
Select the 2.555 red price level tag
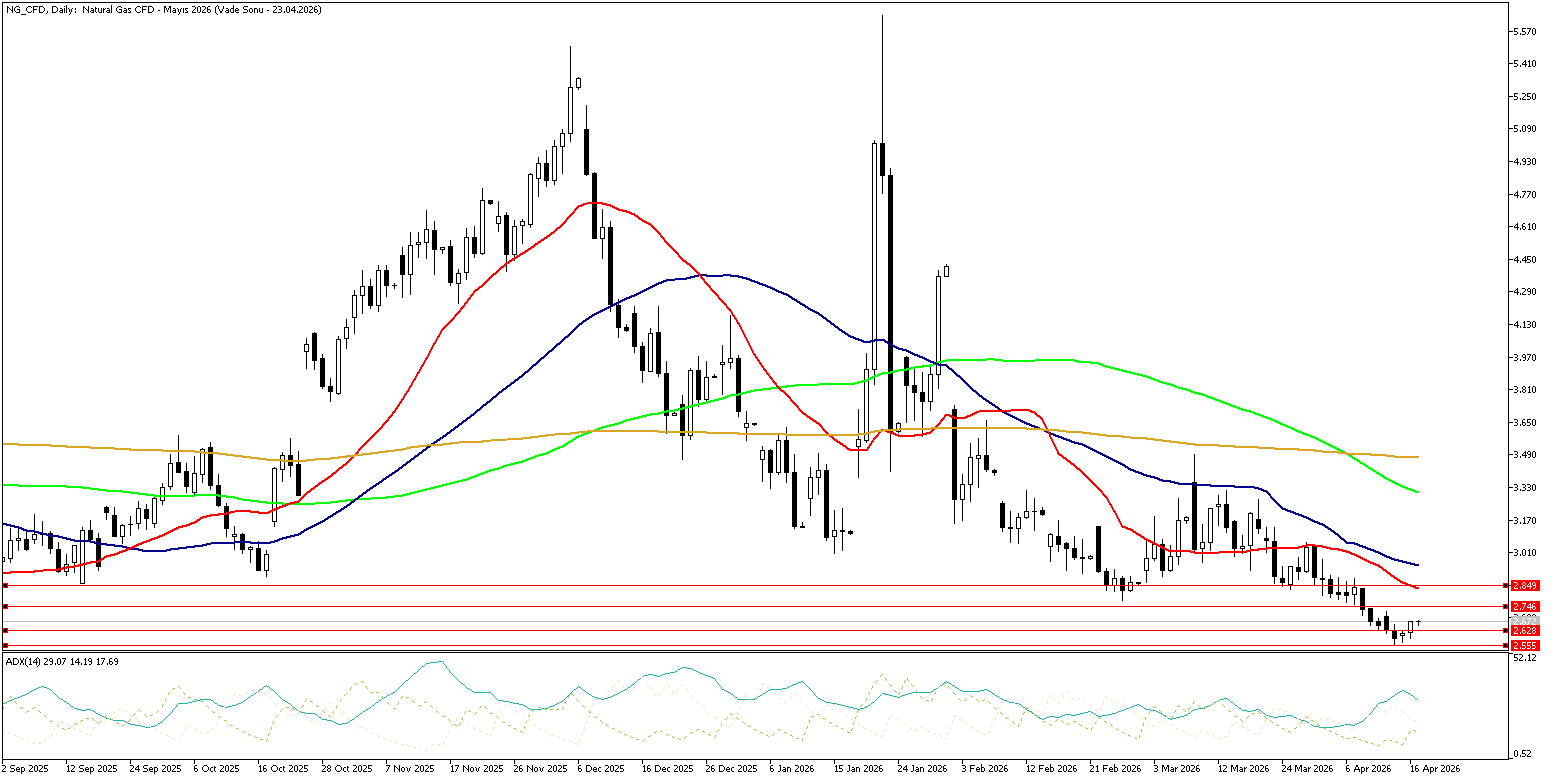[1524, 646]
